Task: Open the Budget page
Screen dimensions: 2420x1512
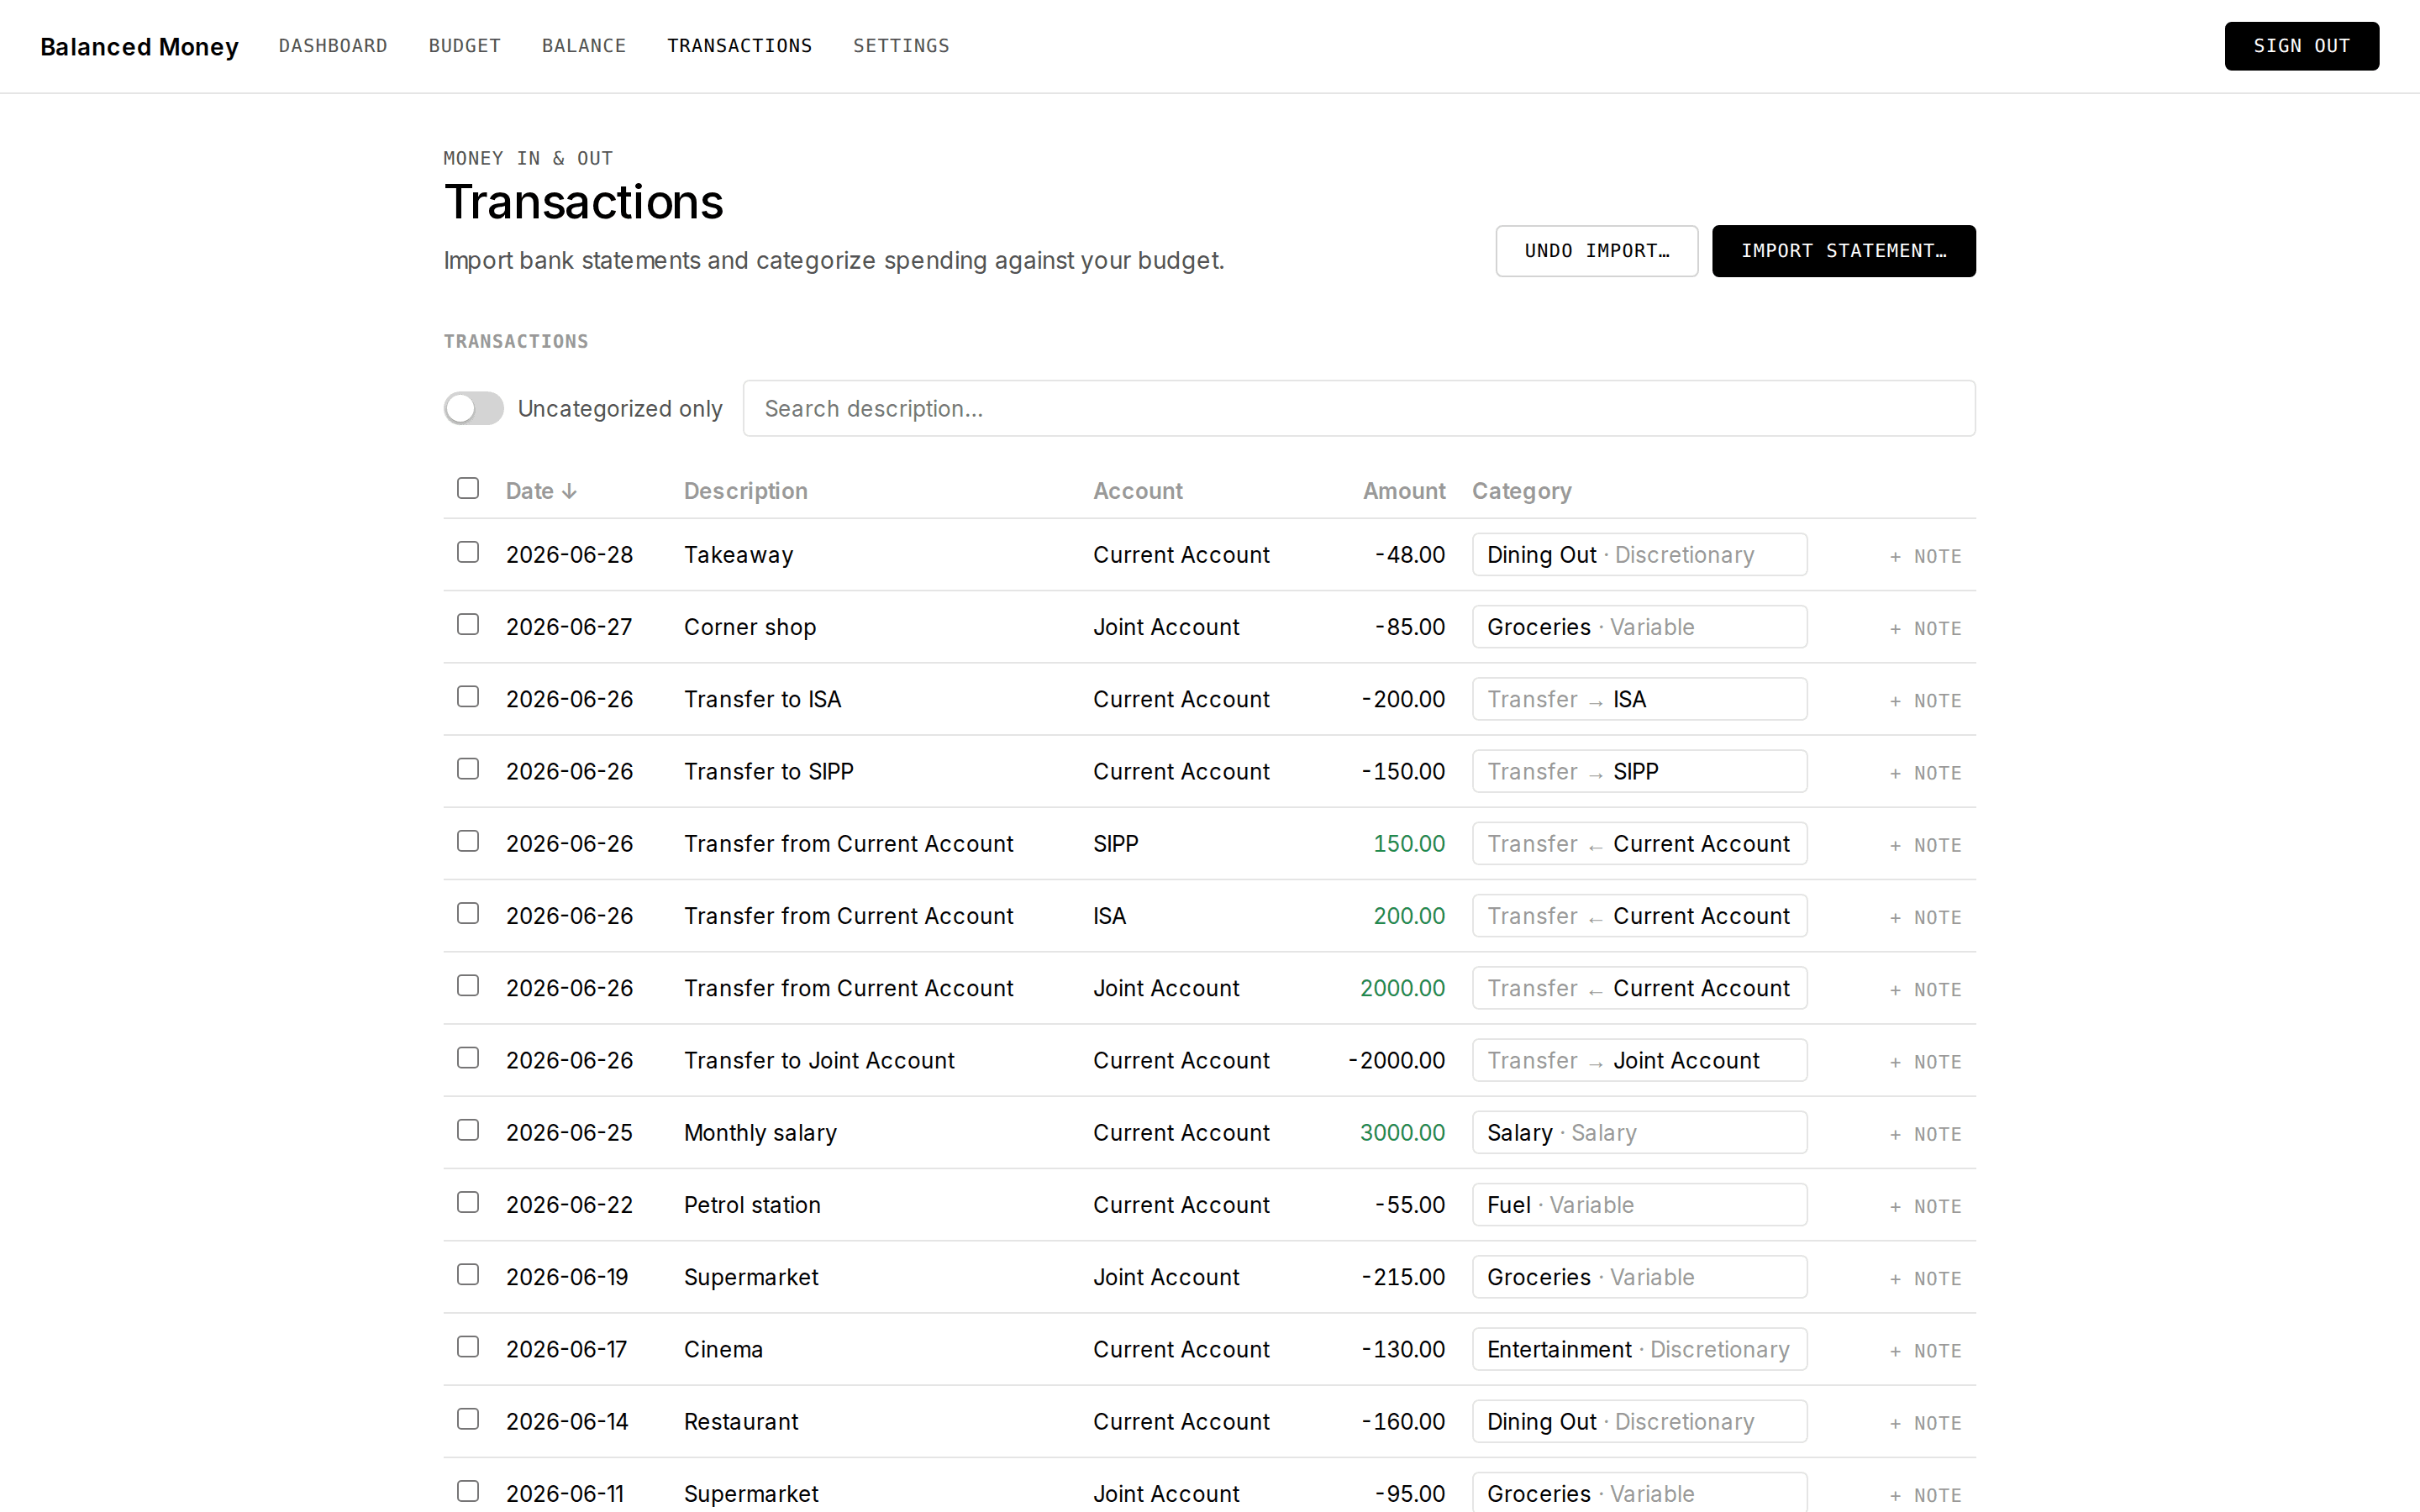Action: (464, 46)
